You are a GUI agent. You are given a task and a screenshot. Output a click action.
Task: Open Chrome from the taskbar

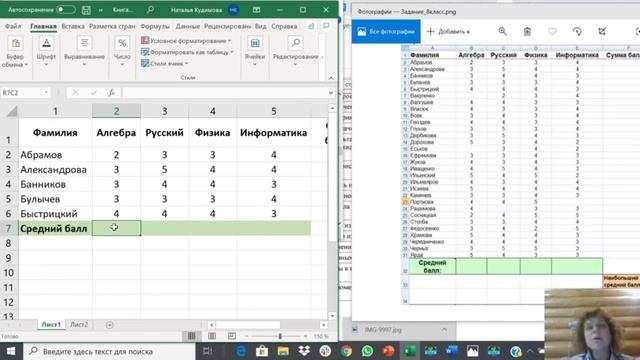[346, 351]
